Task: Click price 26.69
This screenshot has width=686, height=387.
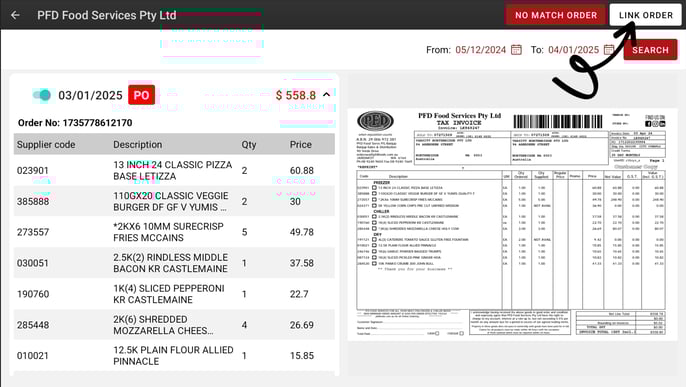Action: (301, 325)
